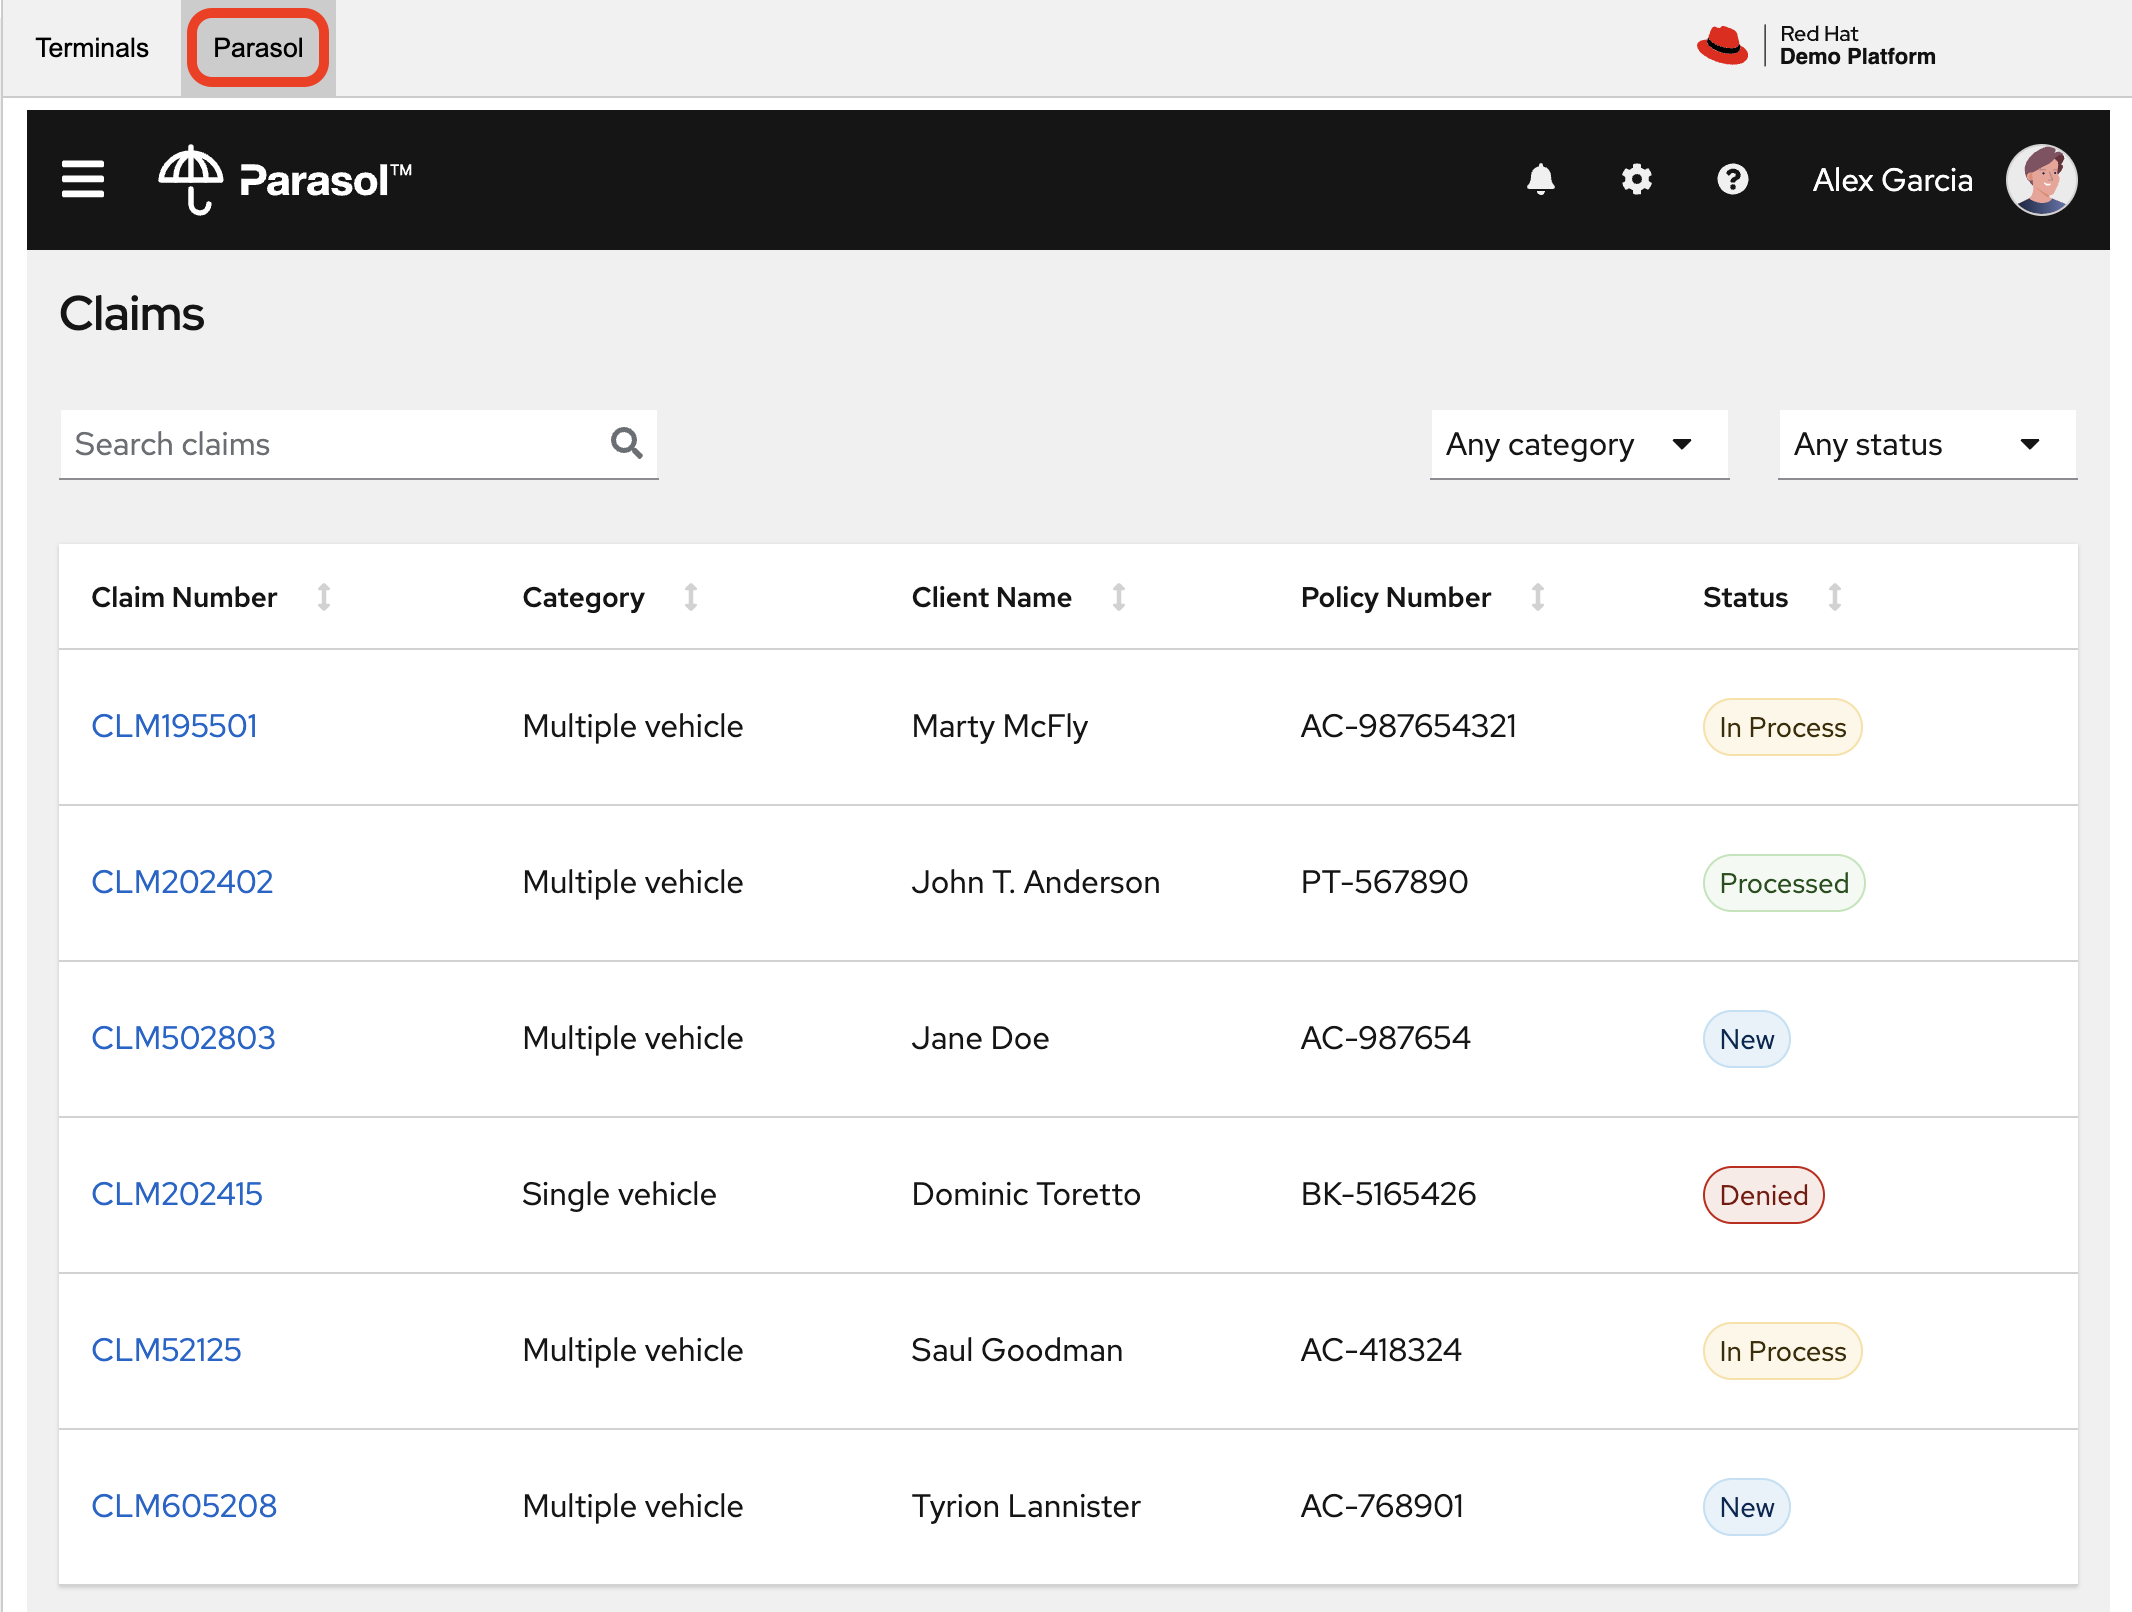Open claim CLM605208
The image size is (2132, 1612).
pyautogui.click(x=184, y=1506)
